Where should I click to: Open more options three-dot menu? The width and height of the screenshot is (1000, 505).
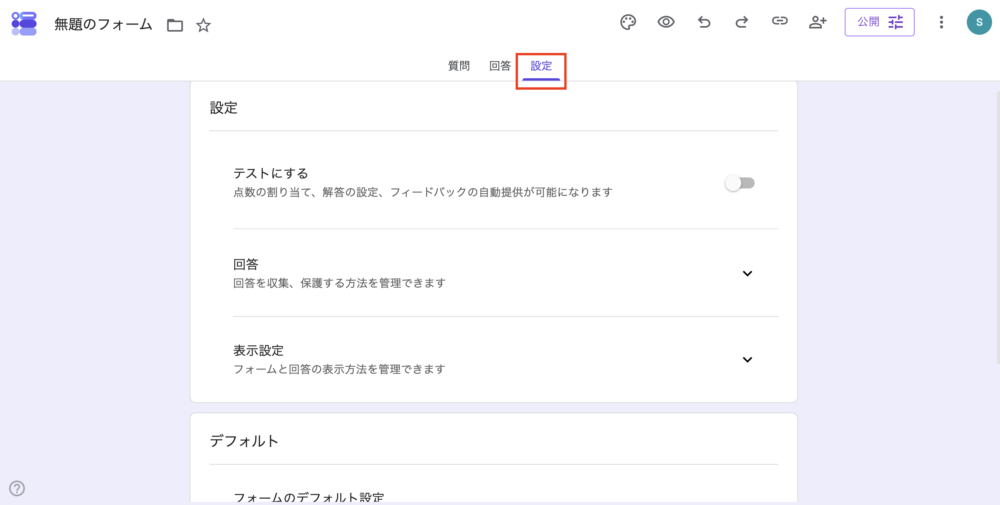click(941, 22)
